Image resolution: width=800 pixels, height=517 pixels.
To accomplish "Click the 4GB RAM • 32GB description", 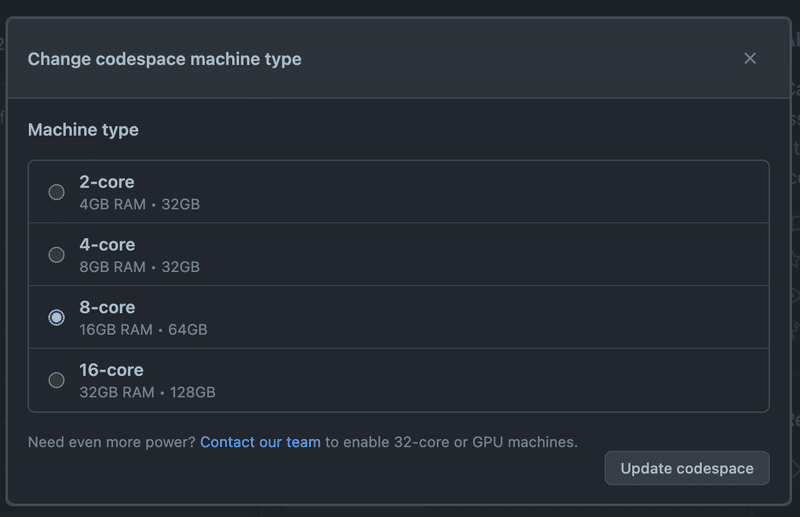I will click(x=139, y=204).
